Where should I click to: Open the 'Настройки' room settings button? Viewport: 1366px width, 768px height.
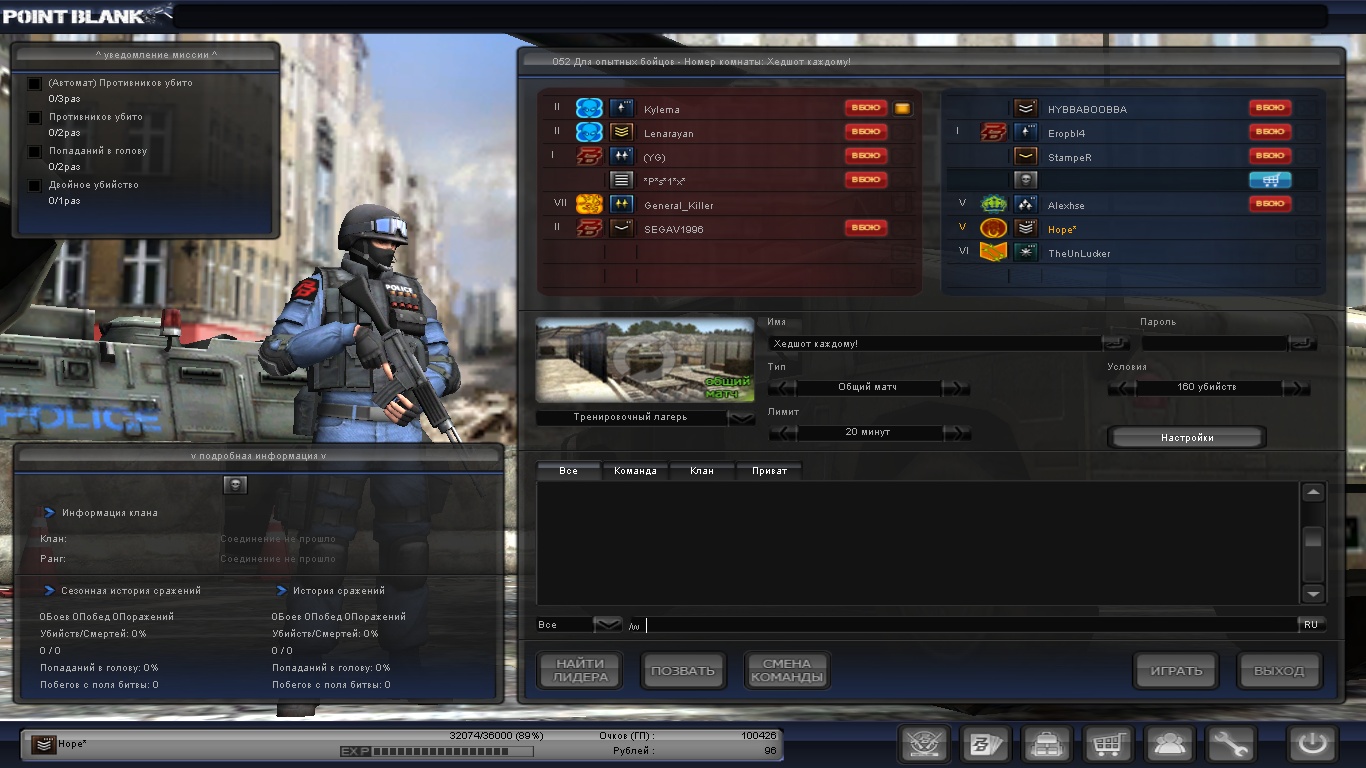(x=1187, y=438)
